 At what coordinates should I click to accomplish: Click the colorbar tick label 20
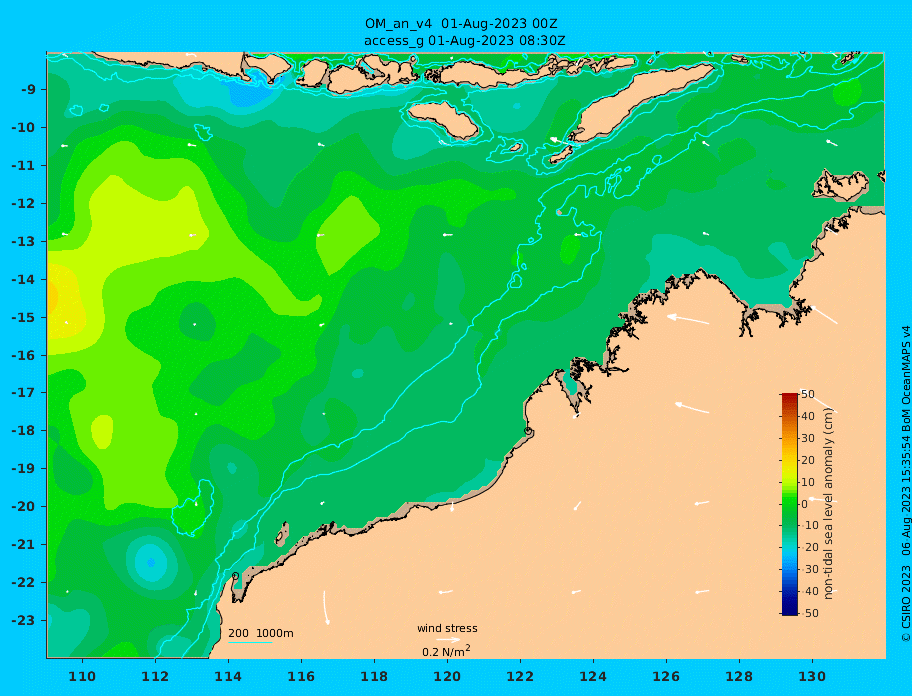(x=808, y=461)
